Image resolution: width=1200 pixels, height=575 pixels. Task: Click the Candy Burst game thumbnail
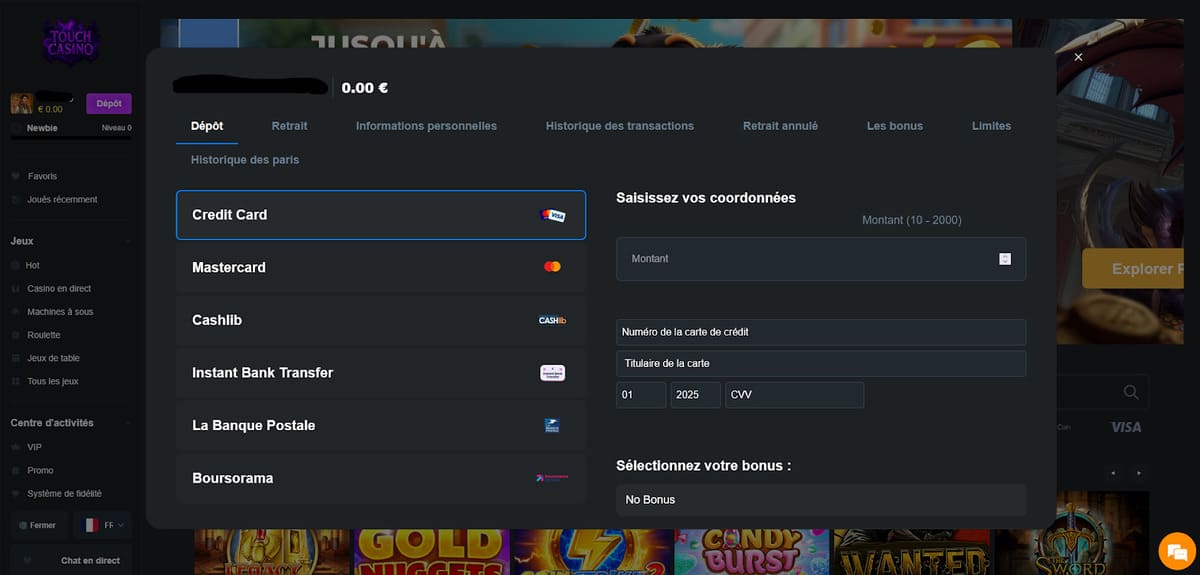coord(753,551)
